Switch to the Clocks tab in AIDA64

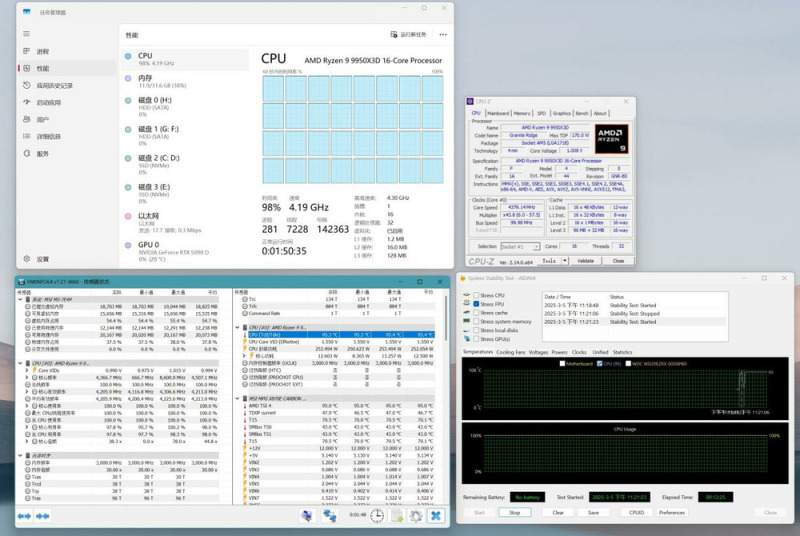coord(579,352)
